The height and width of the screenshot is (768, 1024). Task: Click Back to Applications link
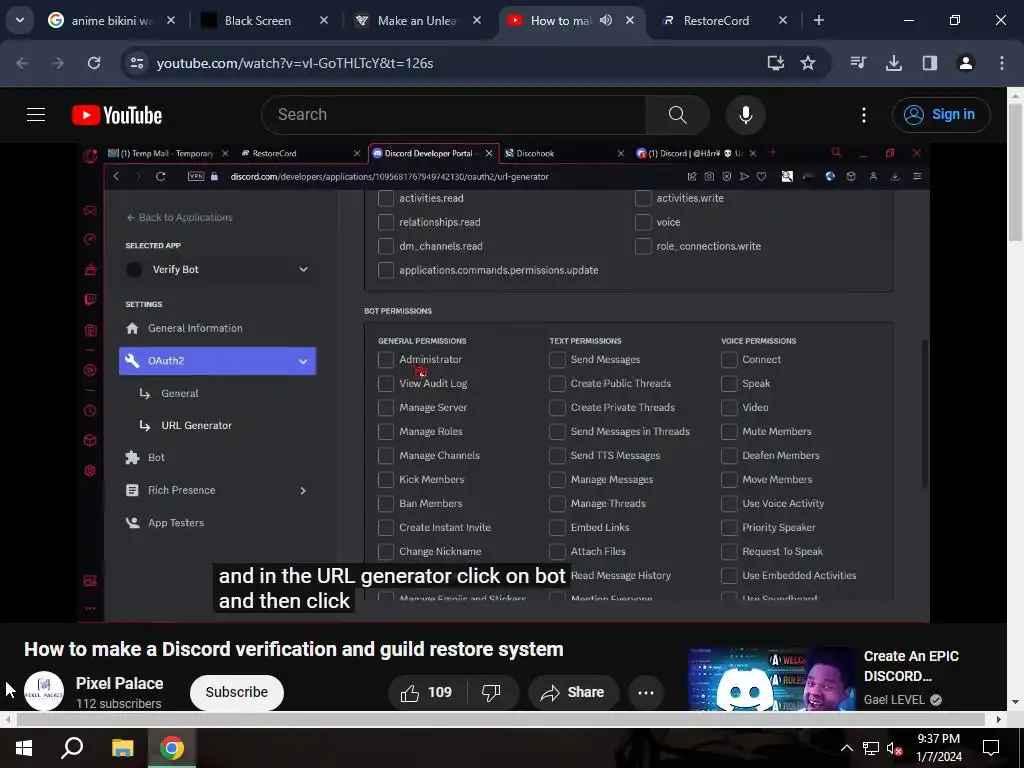pos(180,217)
